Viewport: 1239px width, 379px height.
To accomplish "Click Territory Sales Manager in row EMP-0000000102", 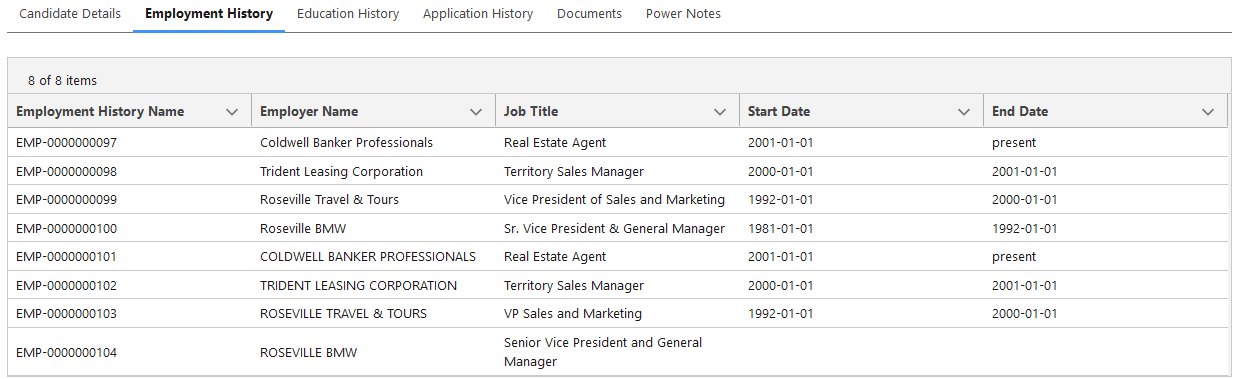I will click(574, 285).
